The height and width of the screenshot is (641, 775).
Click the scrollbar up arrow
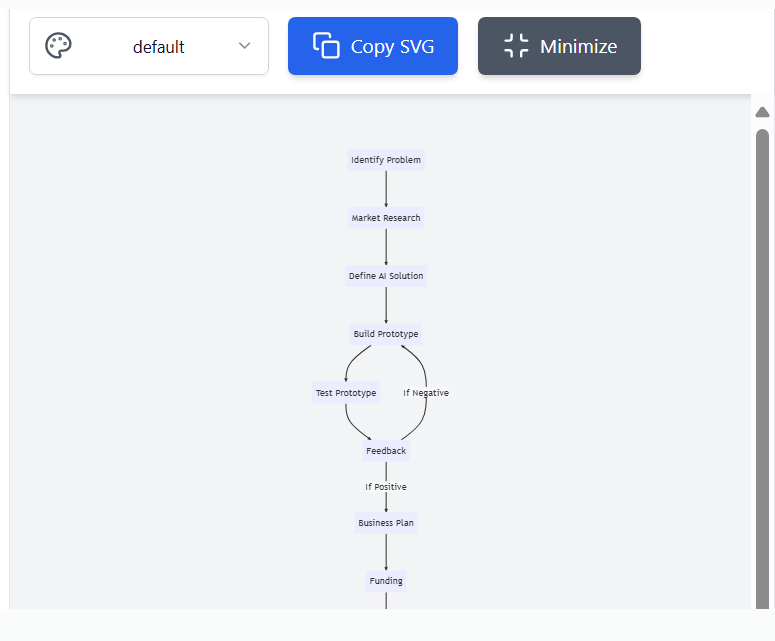pyautogui.click(x=762, y=112)
